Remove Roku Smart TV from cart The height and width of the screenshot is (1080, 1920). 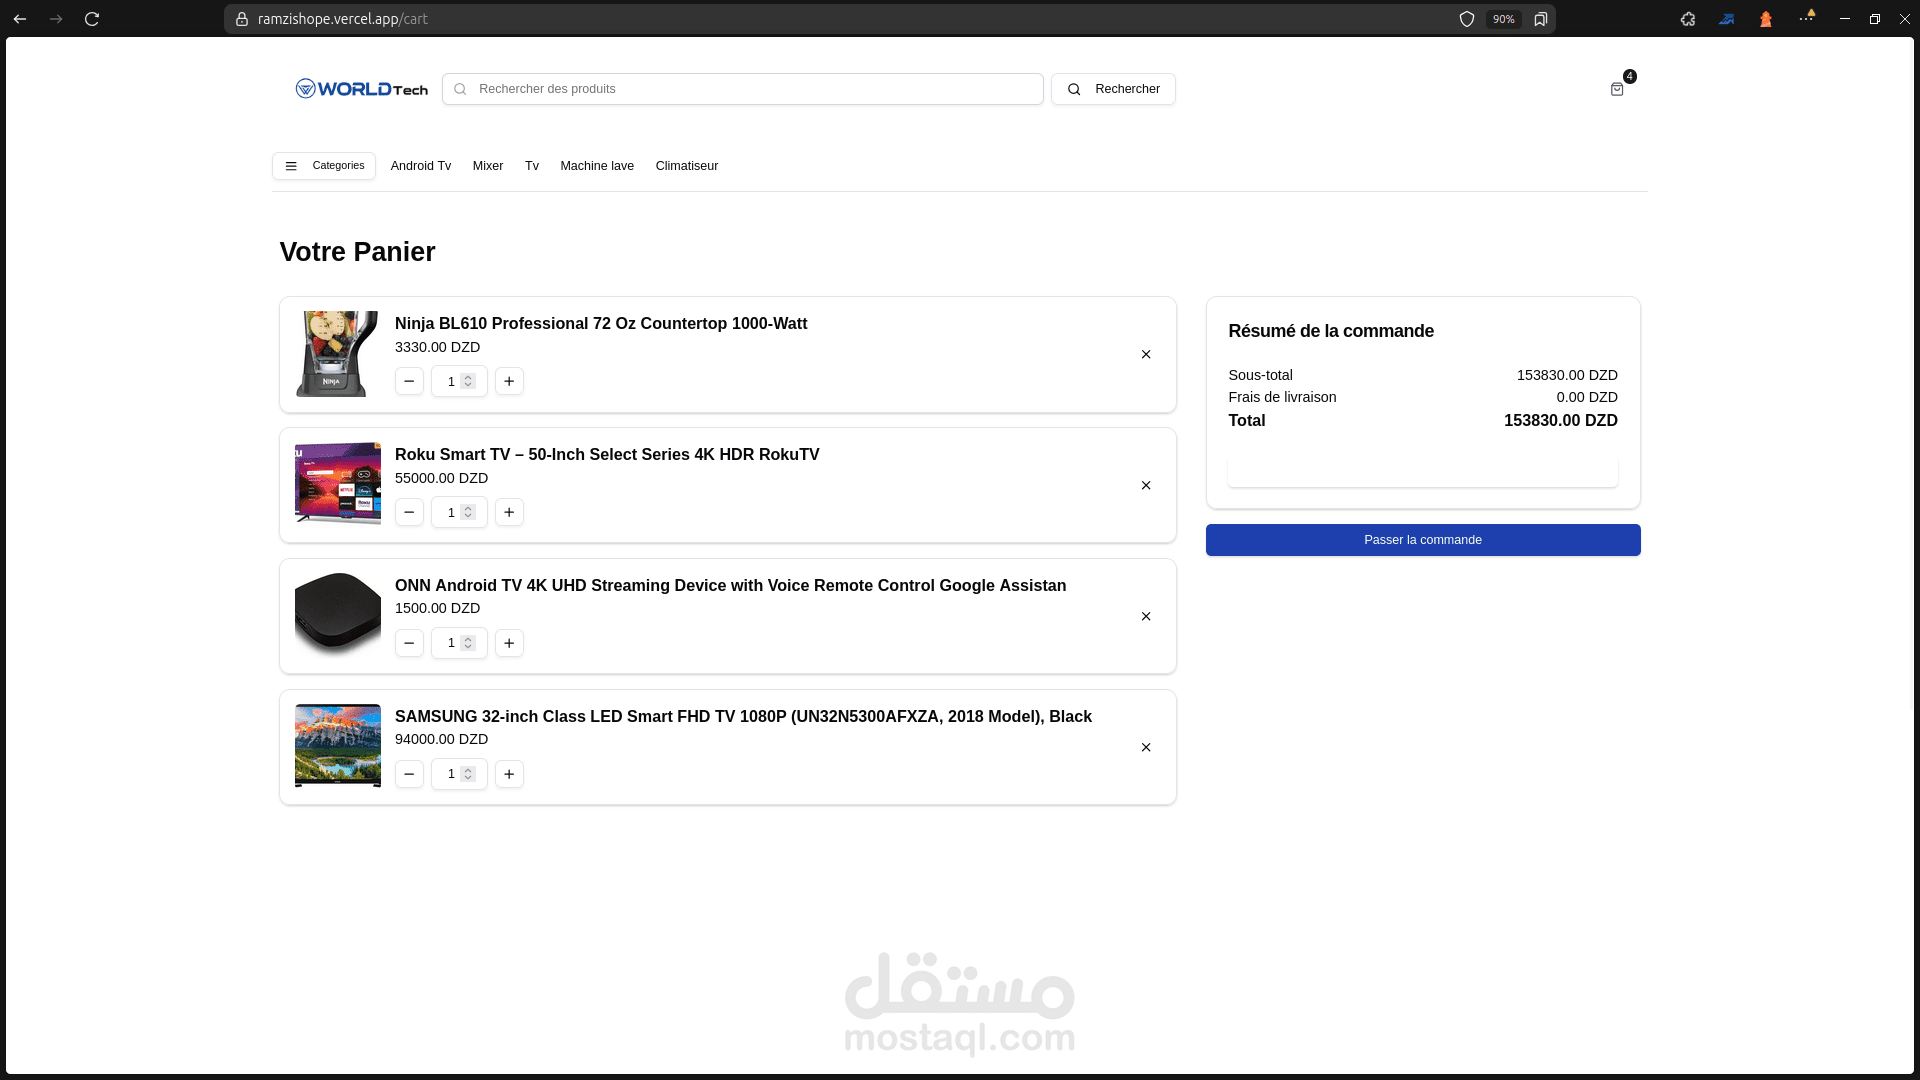pos(1146,485)
